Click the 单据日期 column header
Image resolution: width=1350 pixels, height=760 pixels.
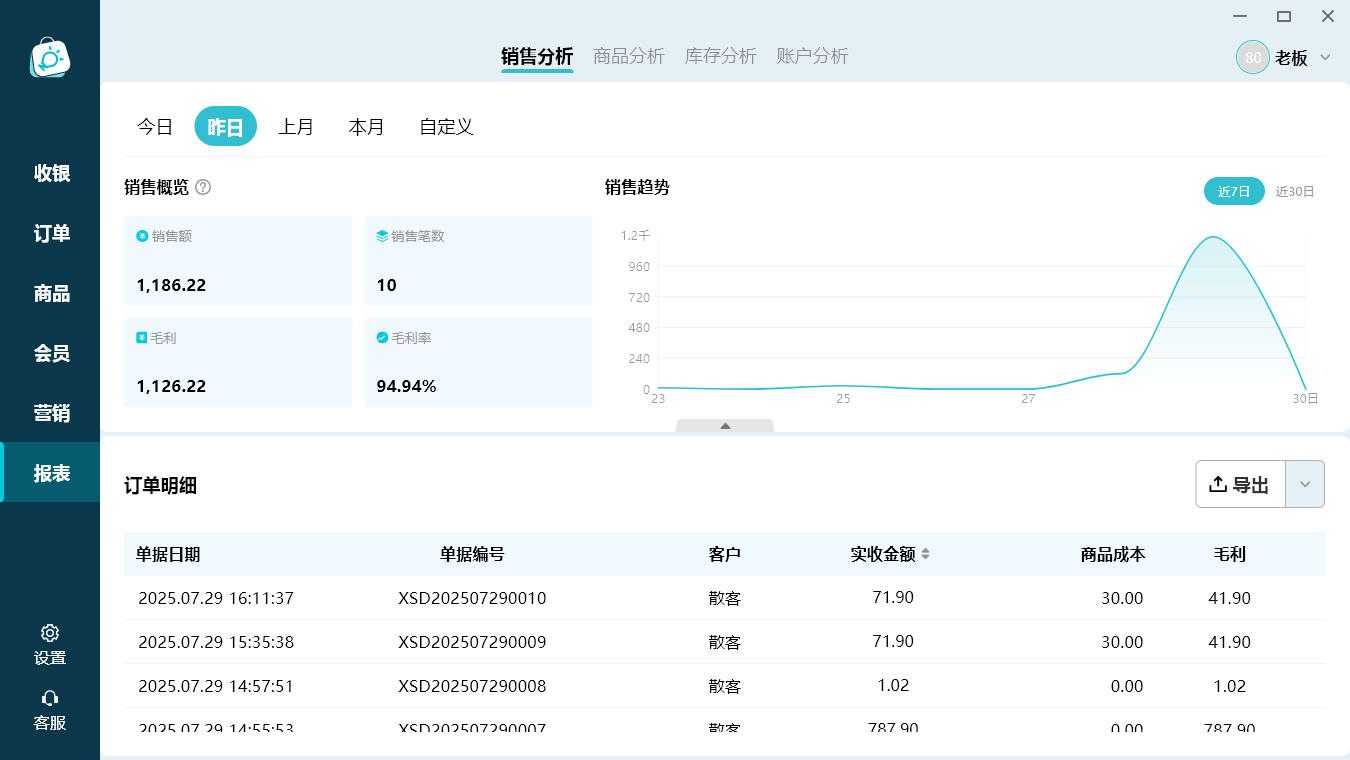tap(168, 554)
